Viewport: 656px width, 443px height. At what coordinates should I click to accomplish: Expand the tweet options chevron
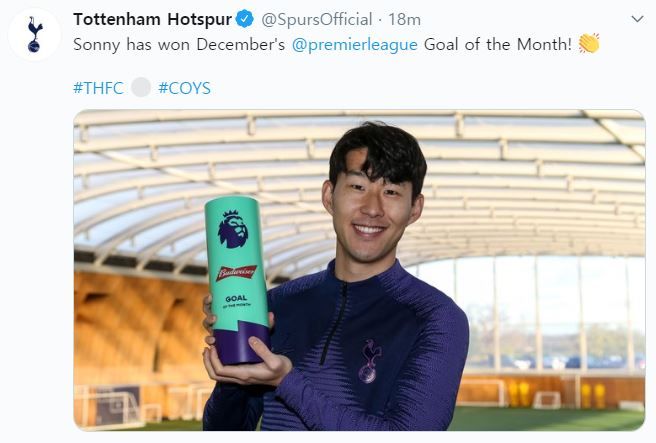[x=637, y=19]
